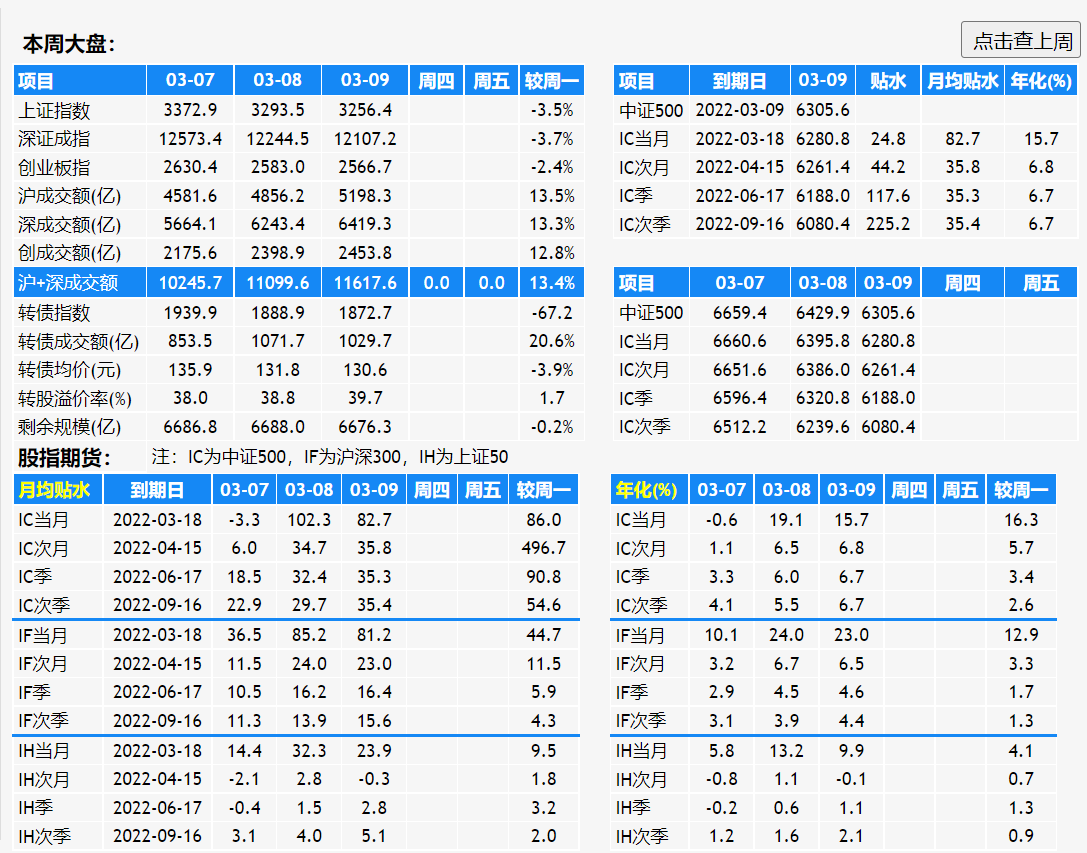The height and width of the screenshot is (853, 1087).
Task: Select the highlighted 沪+深成交额 row label
Action: click(x=68, y=283)
